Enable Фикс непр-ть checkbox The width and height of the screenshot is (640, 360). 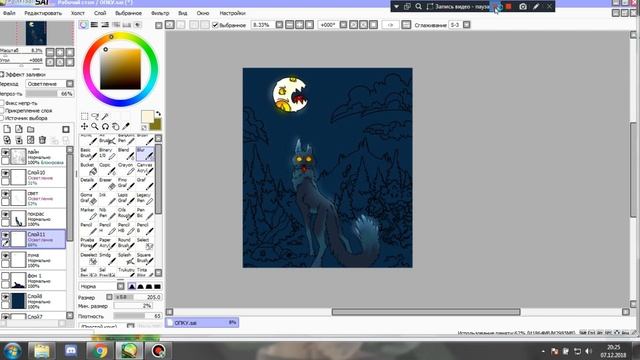[x=2, y=103]
